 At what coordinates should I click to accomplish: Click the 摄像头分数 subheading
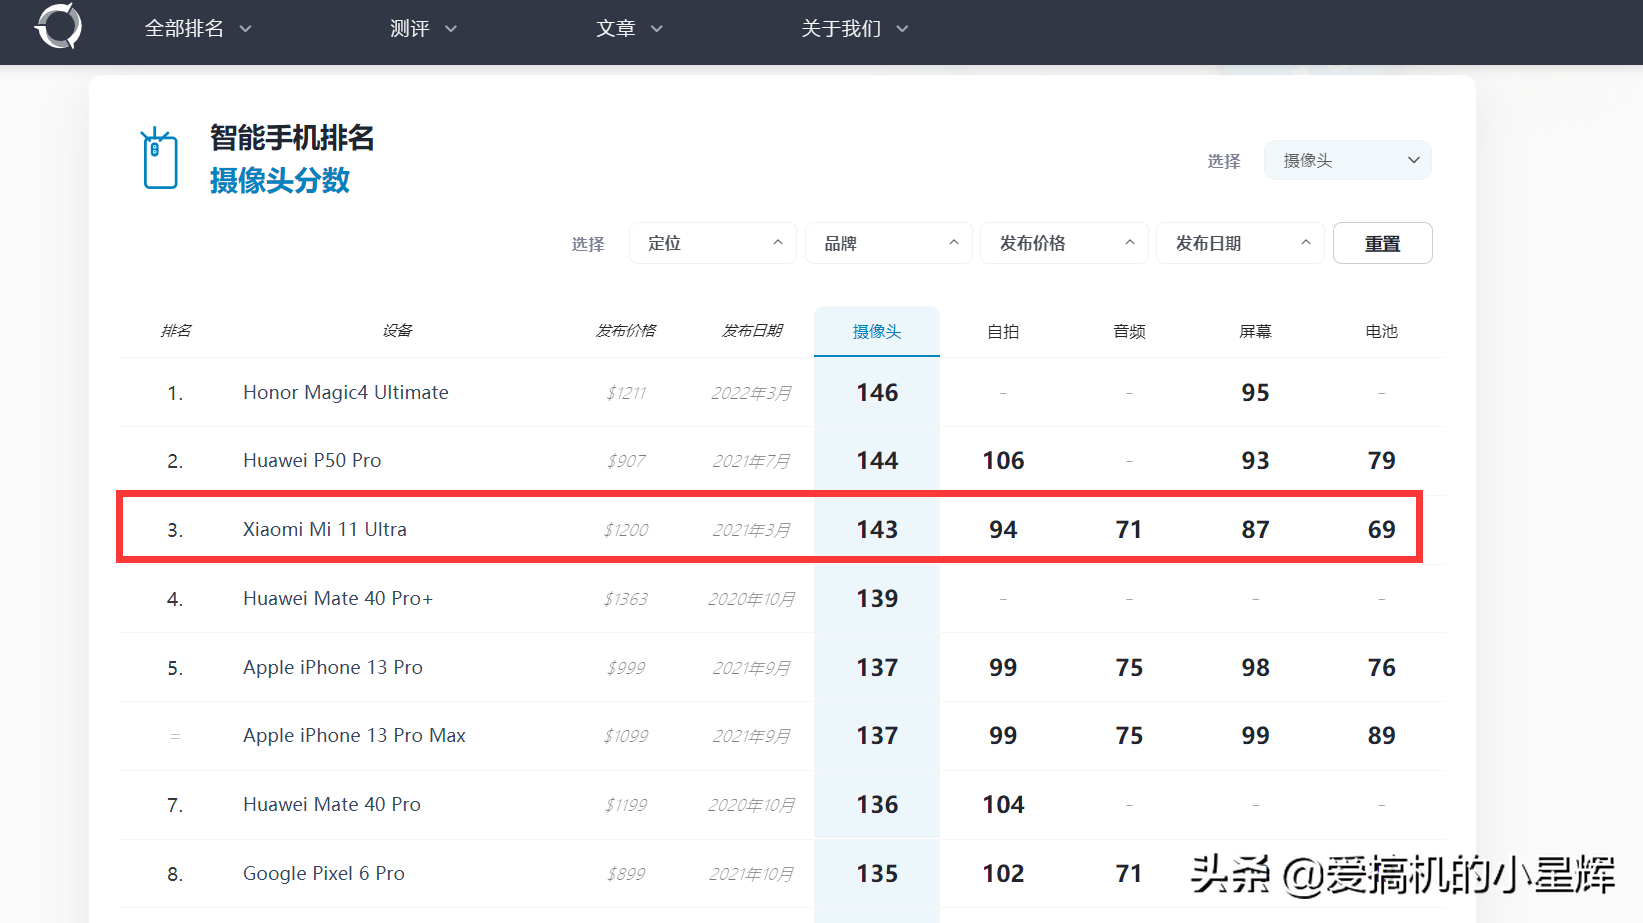point(280,180)
